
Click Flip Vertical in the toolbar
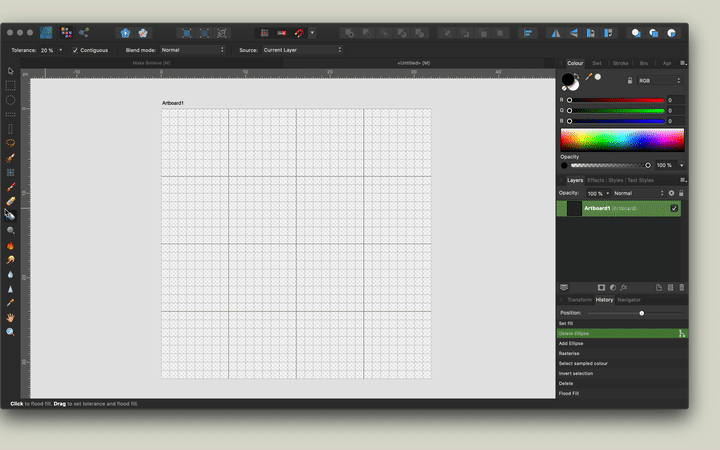(574, 33)
